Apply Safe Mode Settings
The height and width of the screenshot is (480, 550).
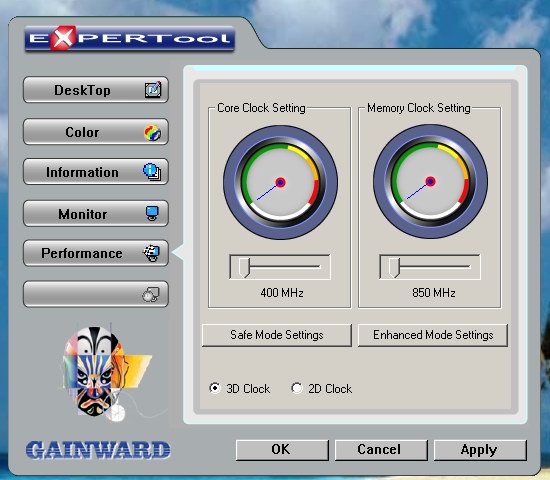pyautogui.click(x=277, y=335)
